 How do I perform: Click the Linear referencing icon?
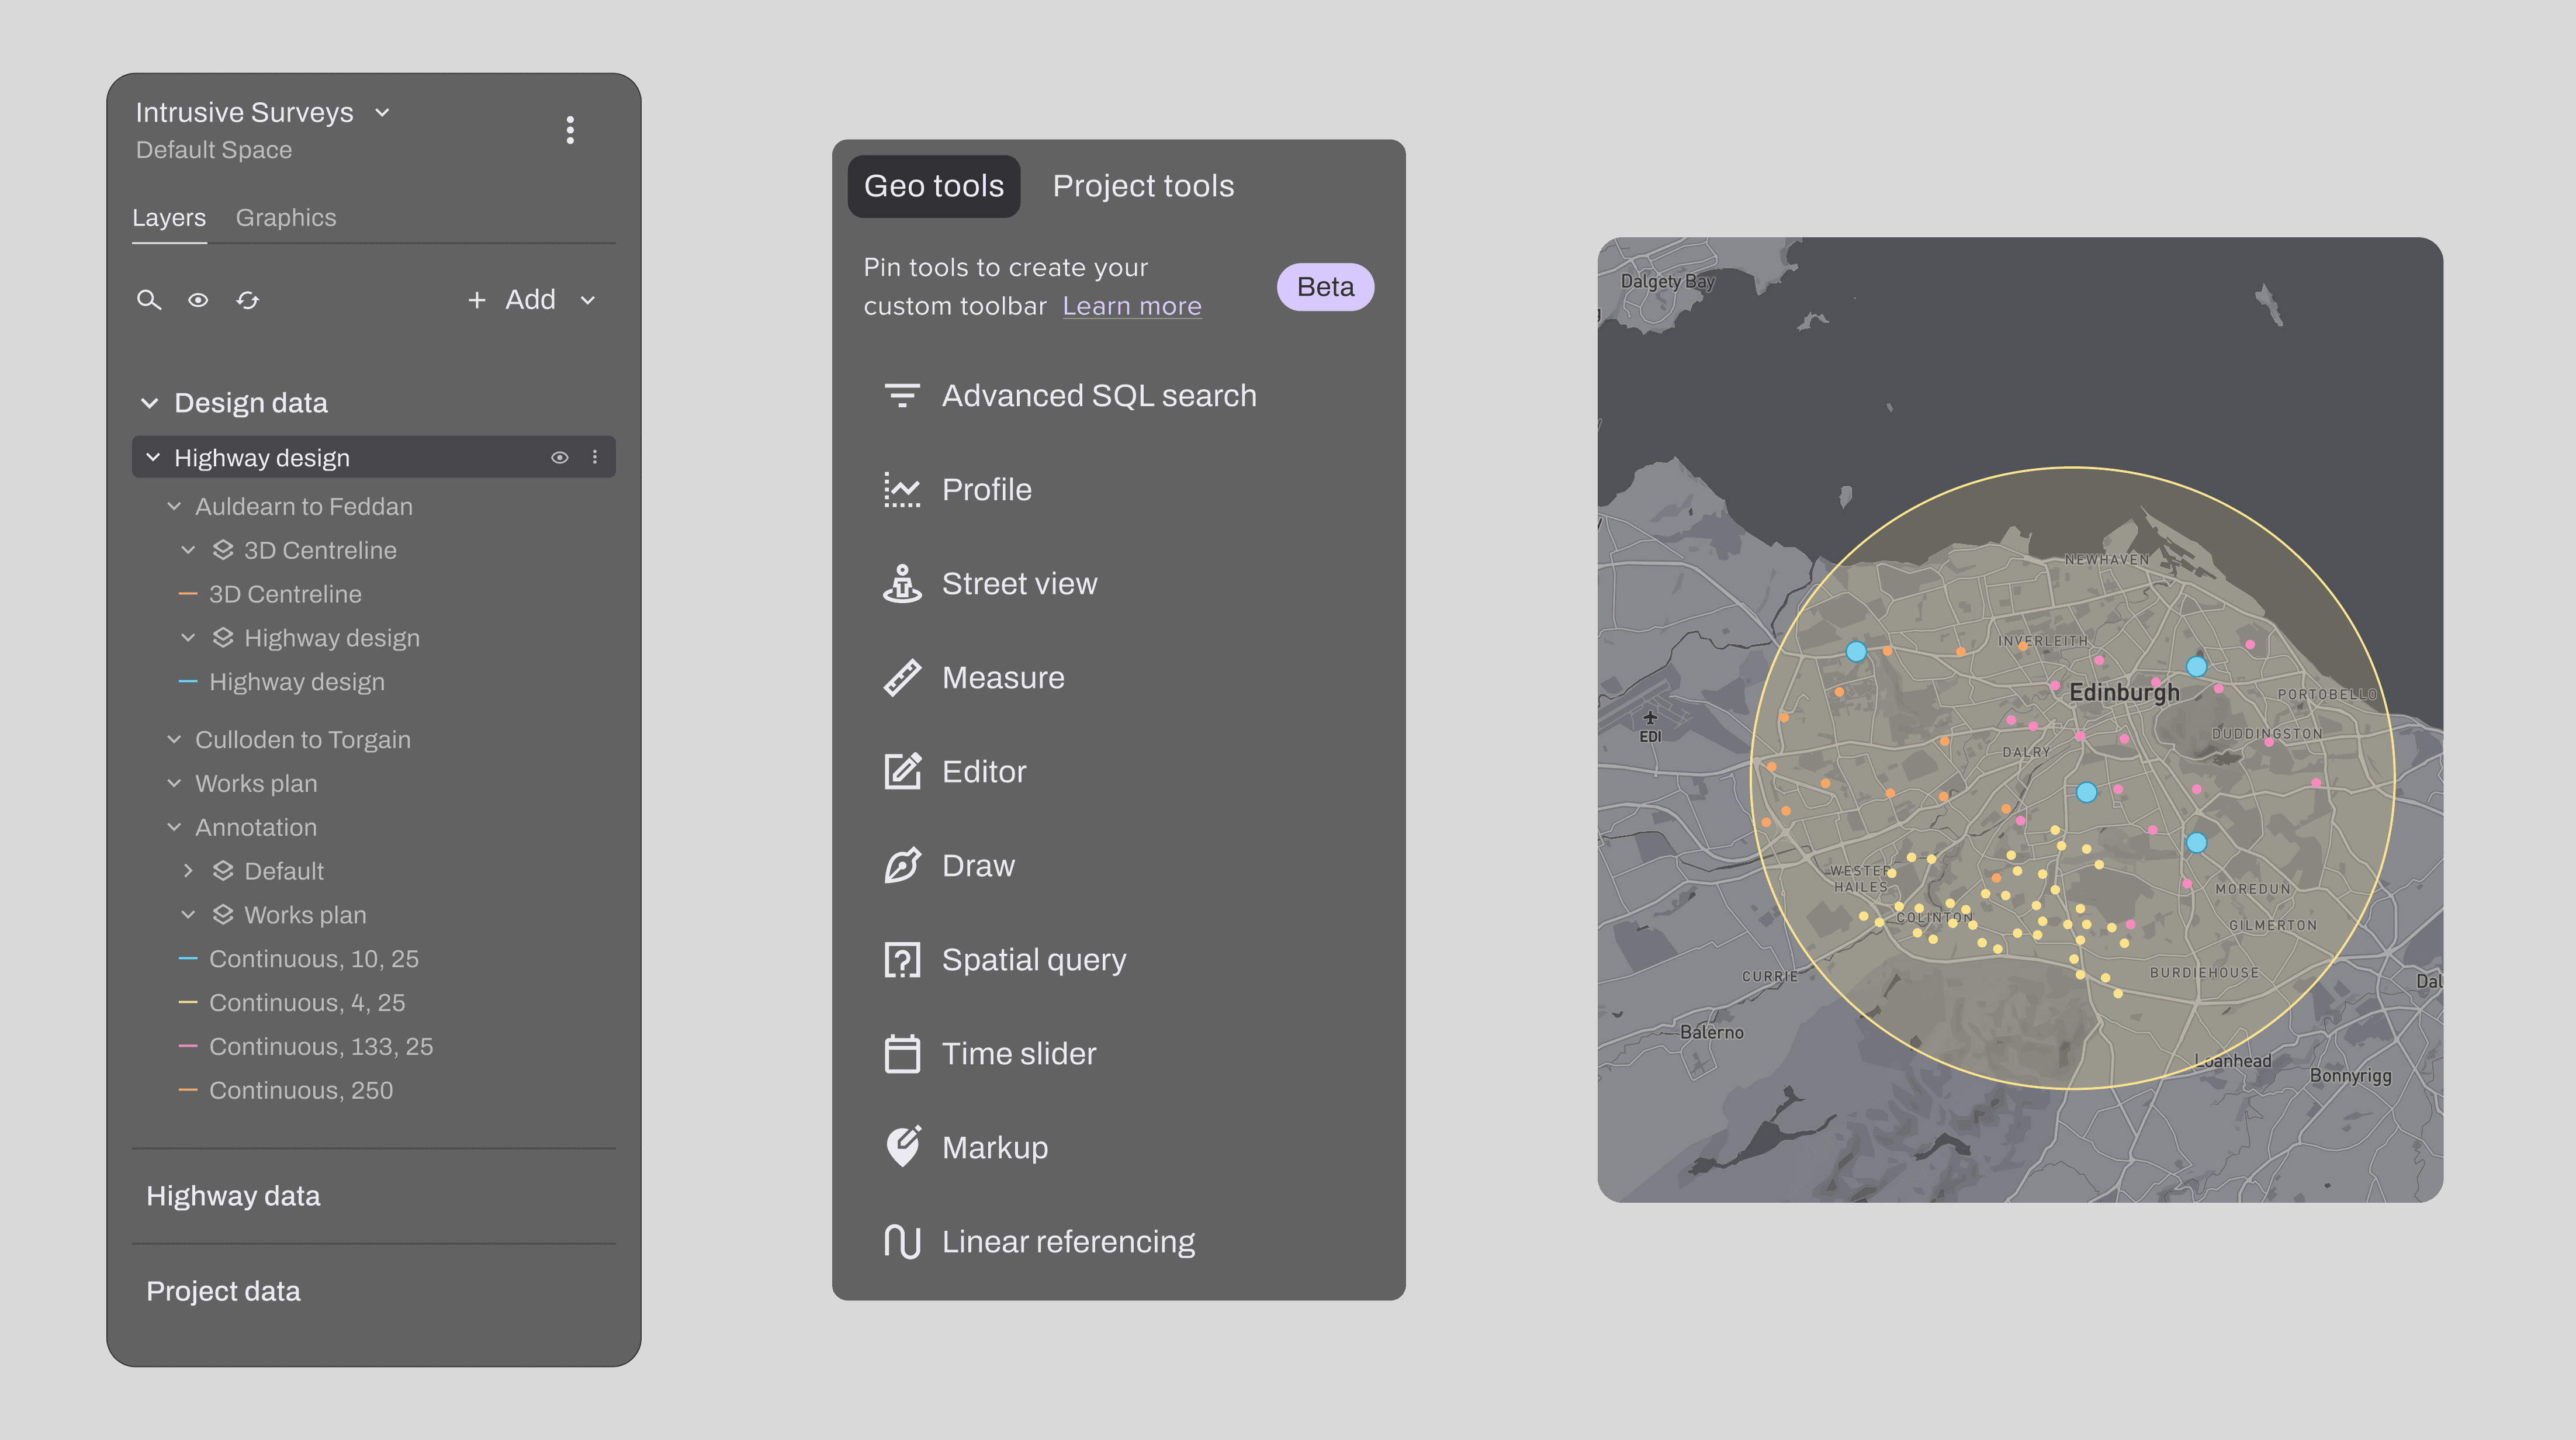point(901,1241)
